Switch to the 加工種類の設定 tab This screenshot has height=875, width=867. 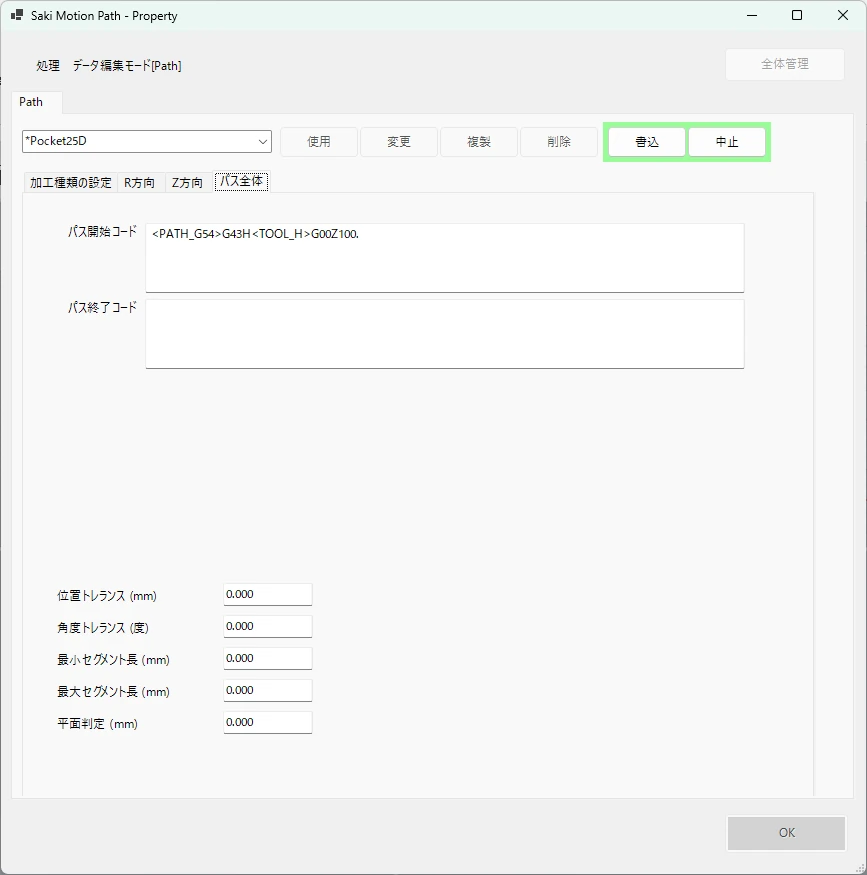(71, 182)
